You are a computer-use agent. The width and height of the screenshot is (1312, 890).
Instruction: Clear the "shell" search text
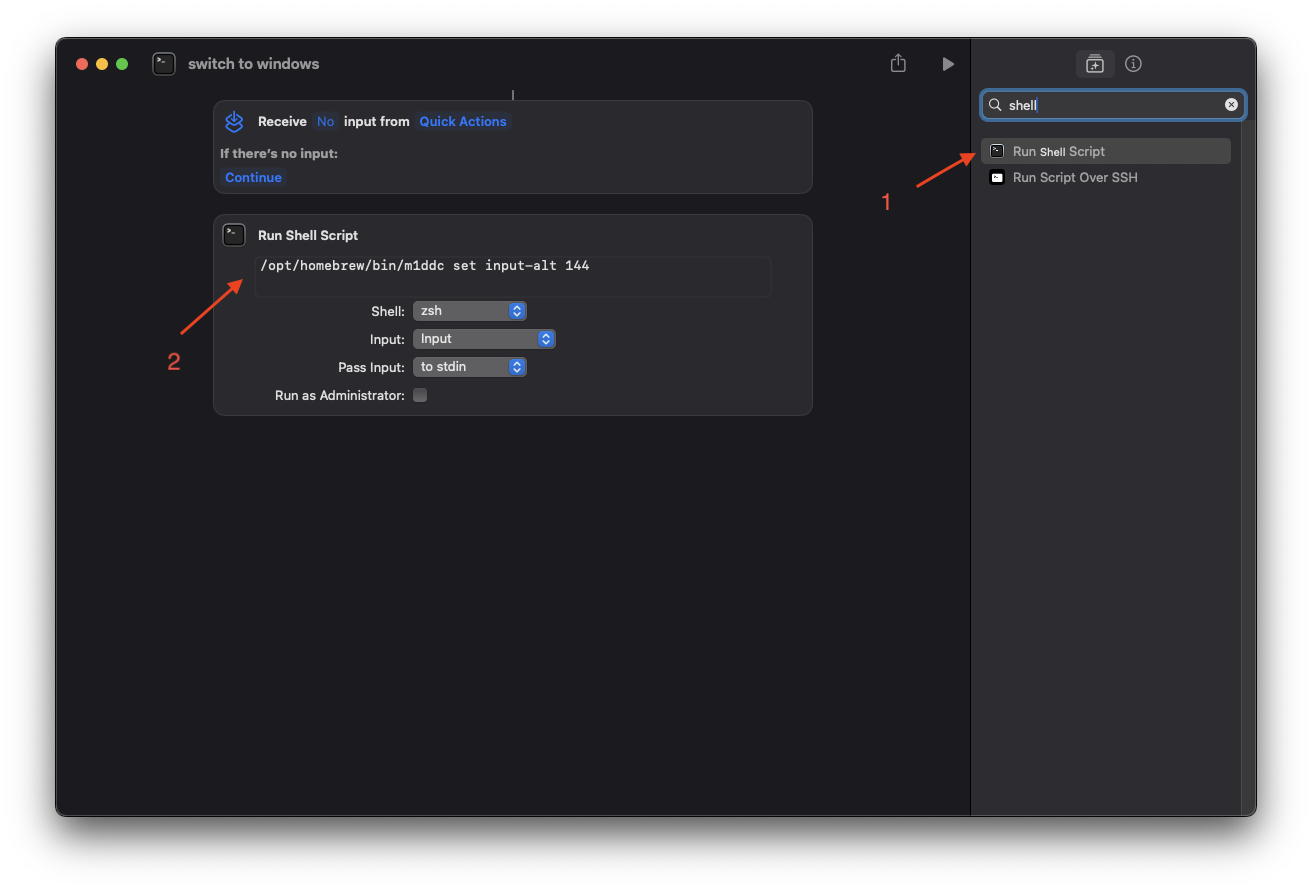[1231, 105]
